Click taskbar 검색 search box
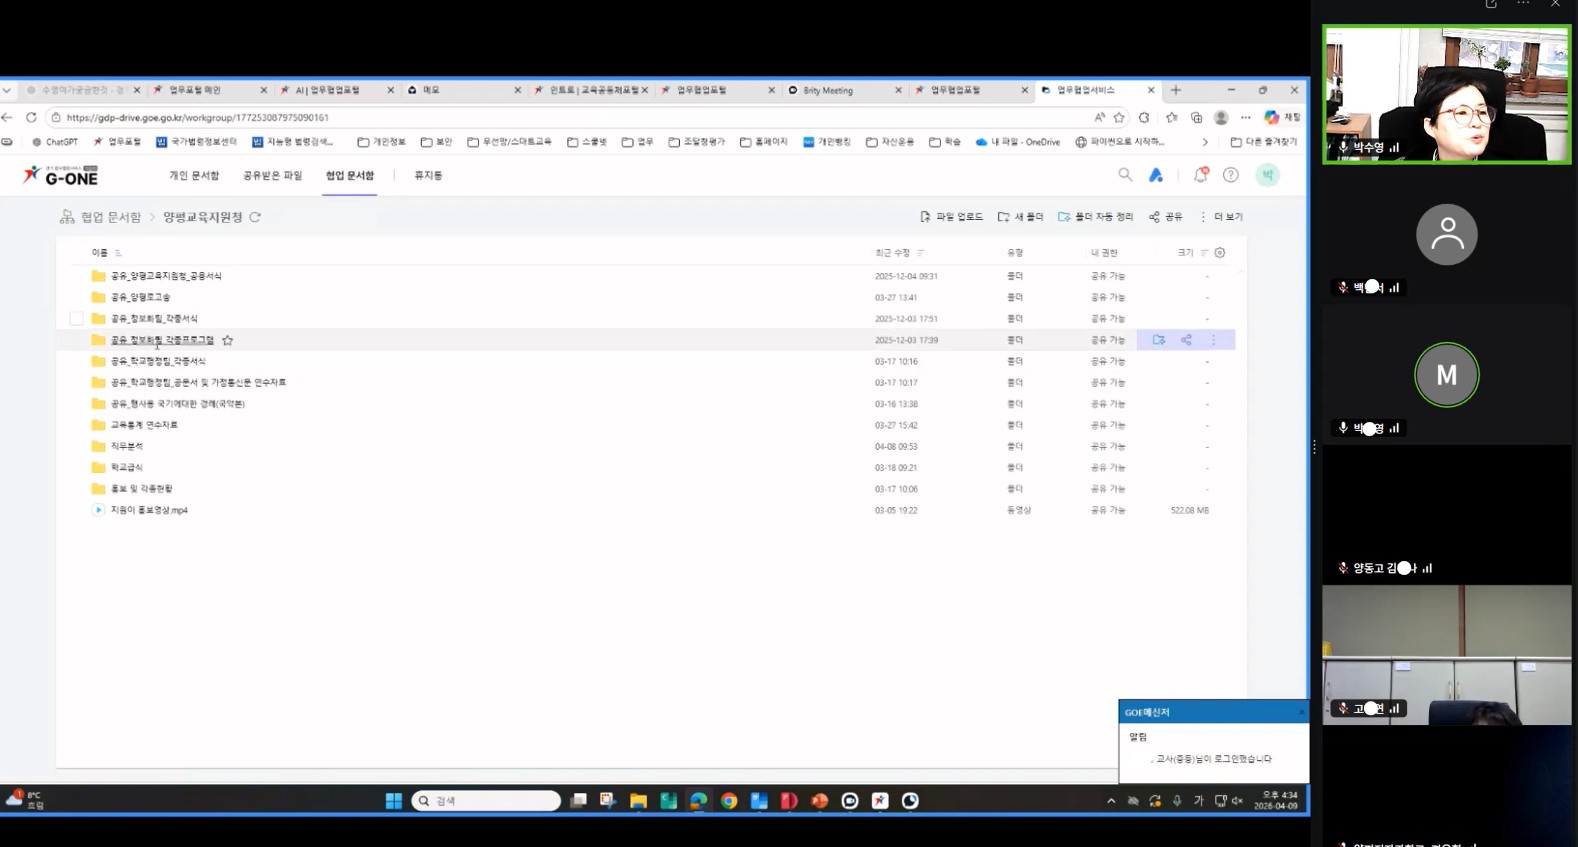This screenshot has width=1578, height=847. tap(486, 801)
